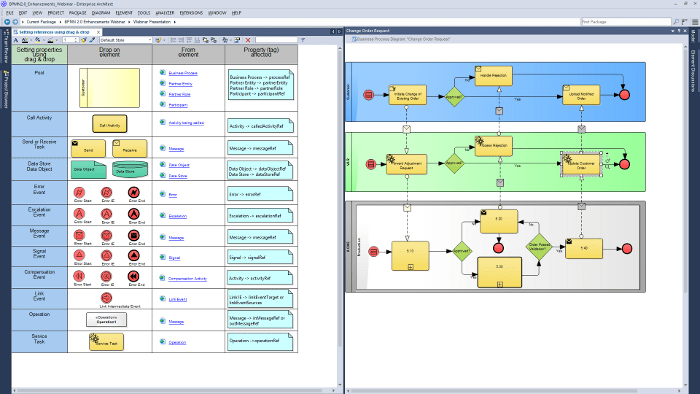700x394 pixels.
Task: Click the filter funnel toolbar icon
Action: (303, 40)
